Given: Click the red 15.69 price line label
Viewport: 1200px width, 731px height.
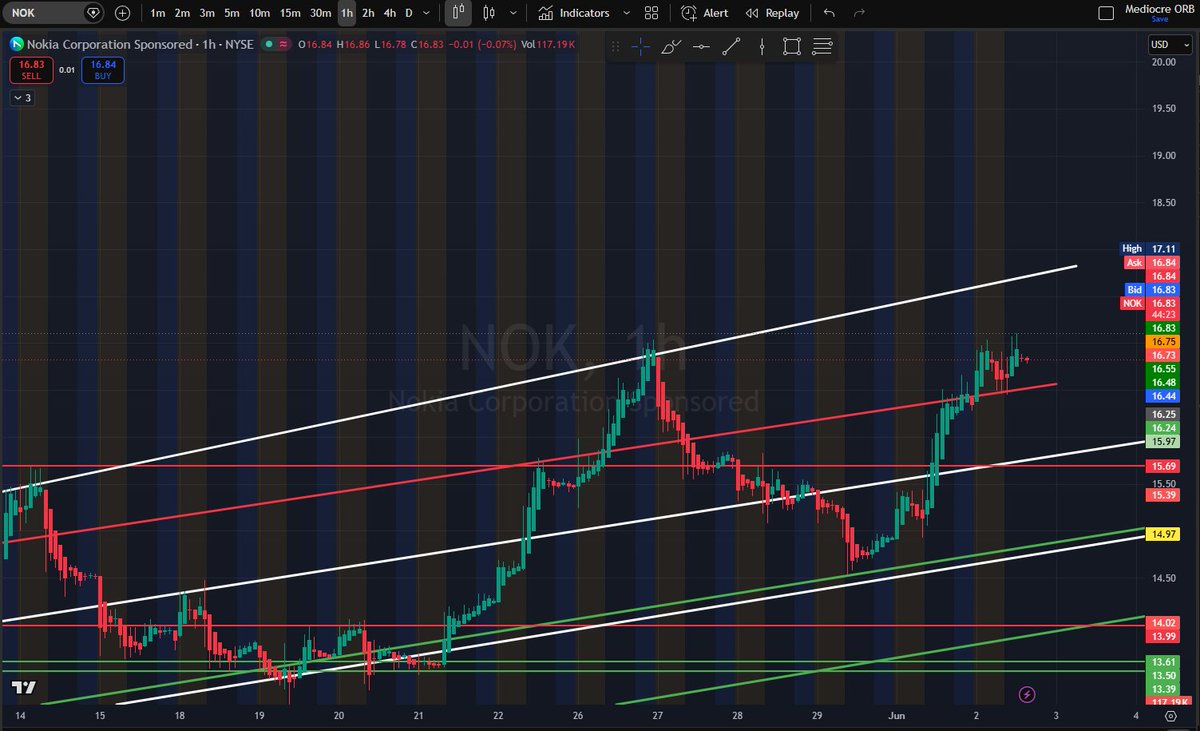Looking at the screenshot, I should coord(1163,466).
